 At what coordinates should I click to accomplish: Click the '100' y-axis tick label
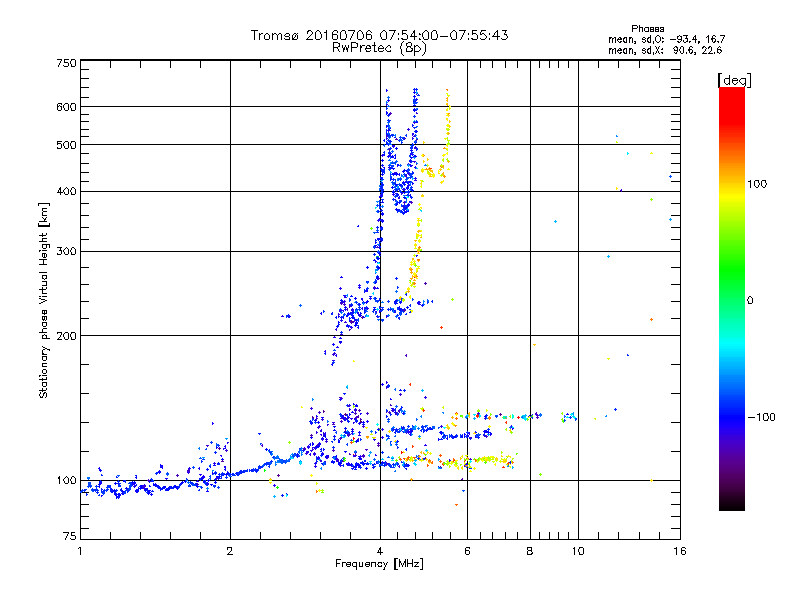(66, 481)
